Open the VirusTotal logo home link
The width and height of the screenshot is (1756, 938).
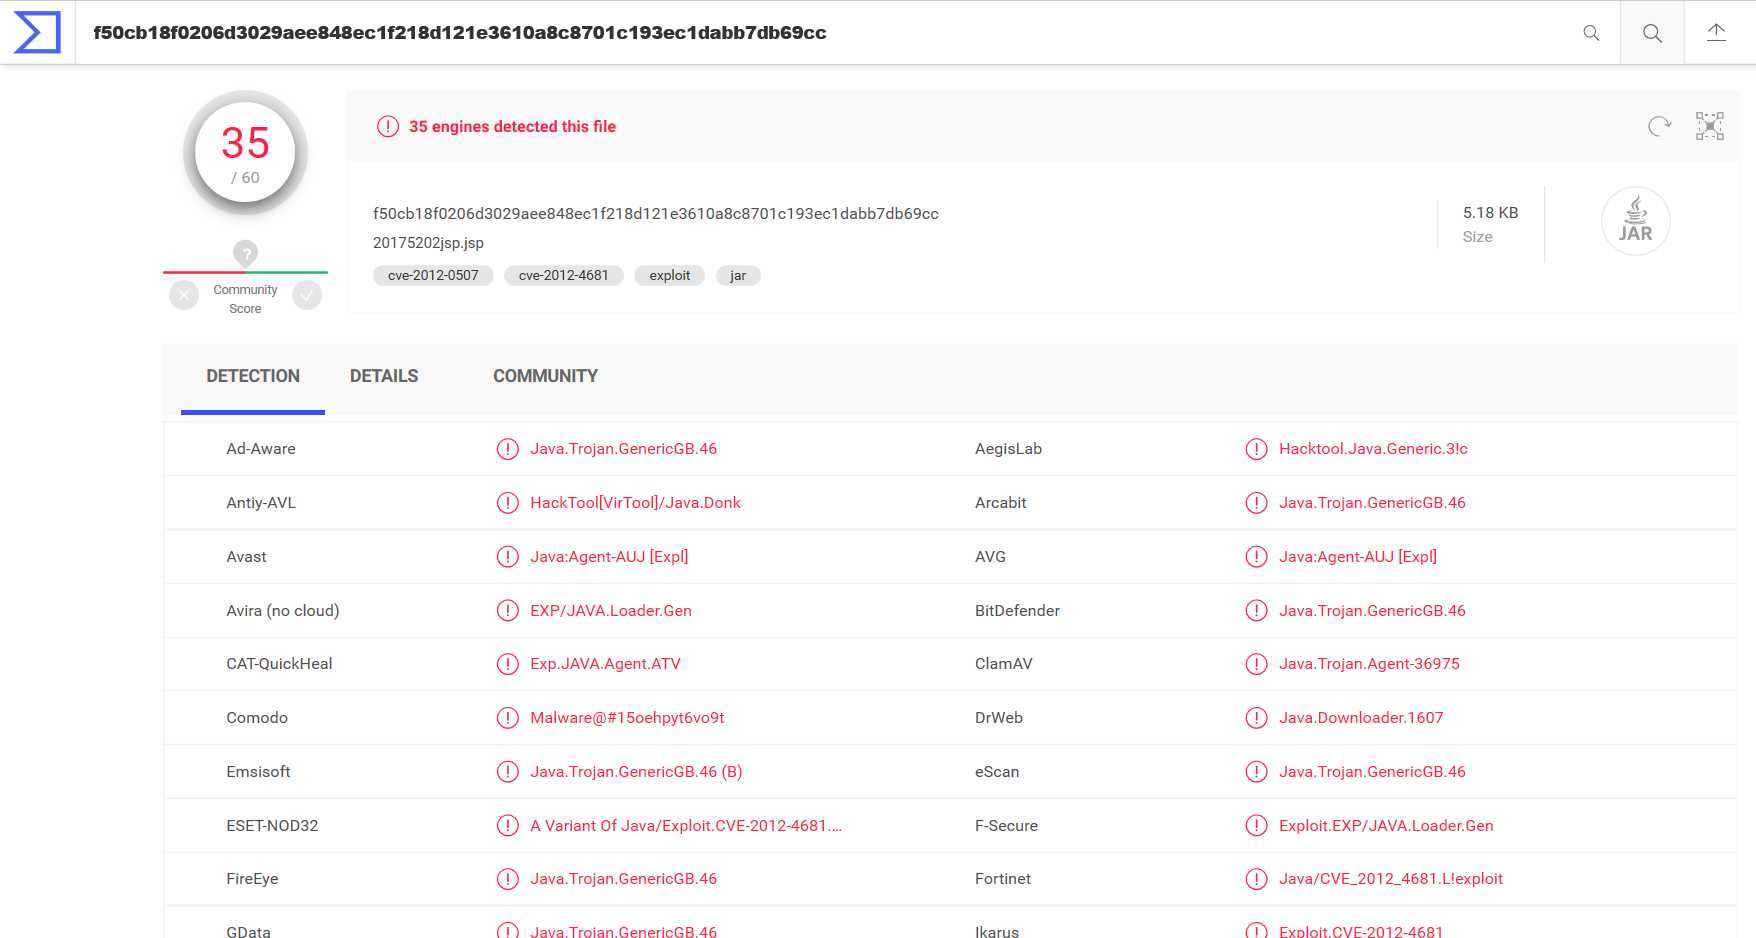[x=37, y=32]
